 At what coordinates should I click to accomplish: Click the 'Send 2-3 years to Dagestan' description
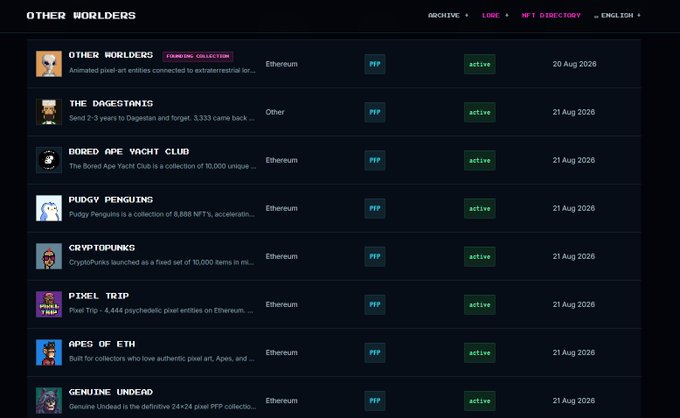pyautogui.click(x=162, y=118)
